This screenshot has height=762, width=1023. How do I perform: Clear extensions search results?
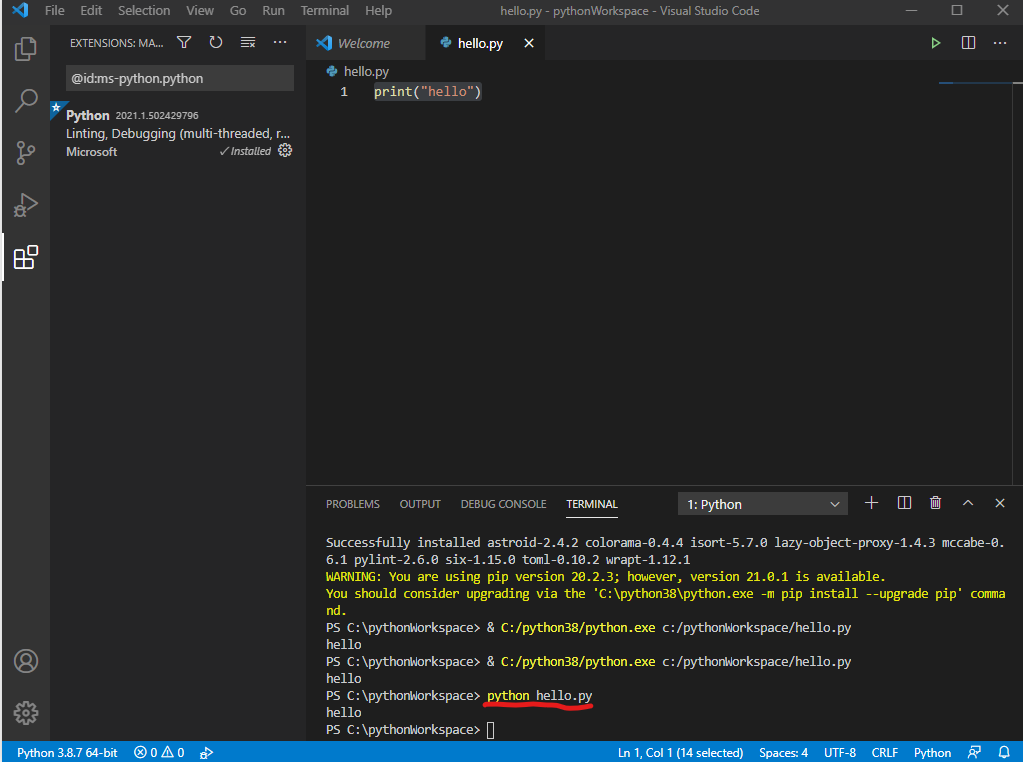[248, 42]
